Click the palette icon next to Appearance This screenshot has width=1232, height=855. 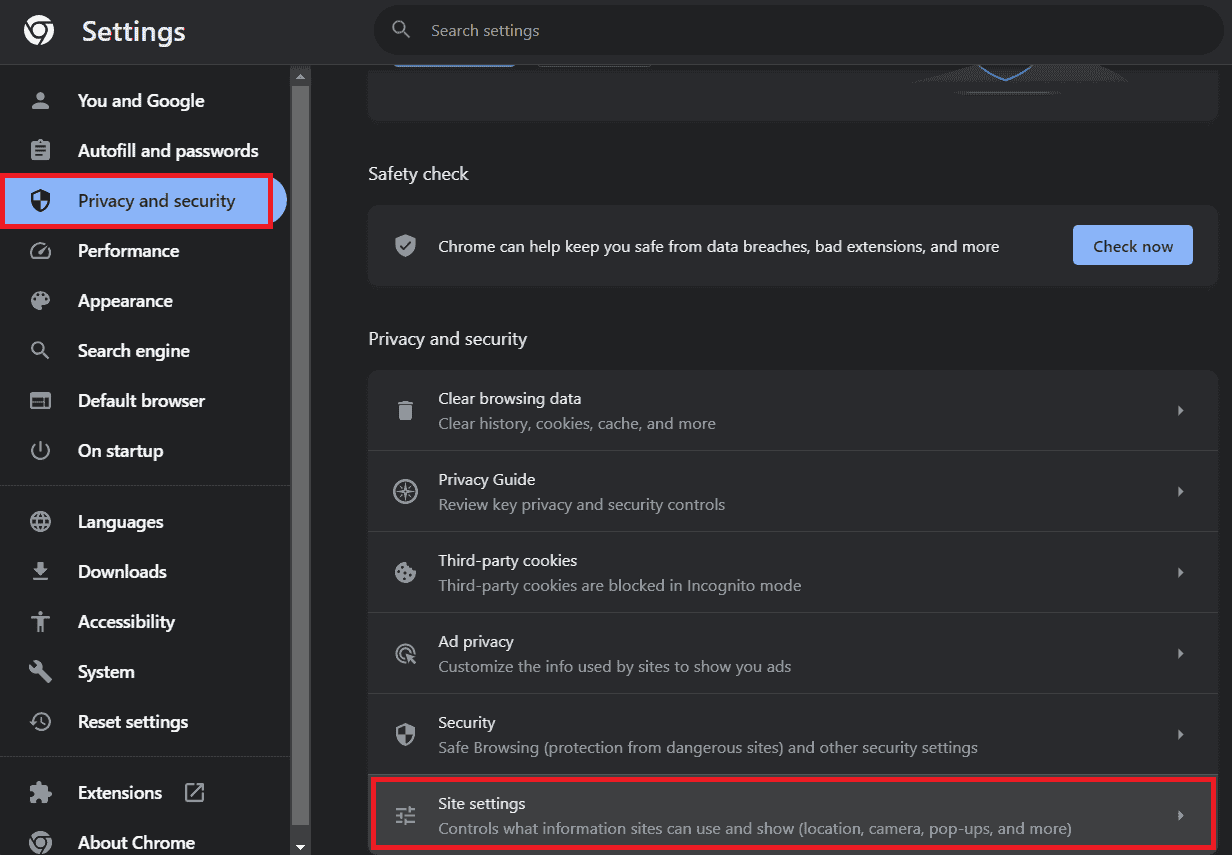coord(40,300)
